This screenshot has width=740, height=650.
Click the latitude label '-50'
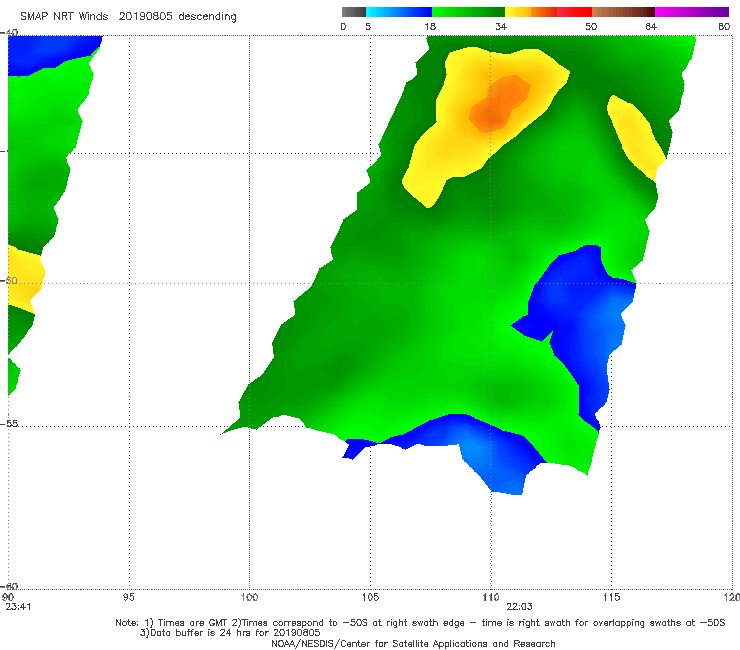[9, 280]
